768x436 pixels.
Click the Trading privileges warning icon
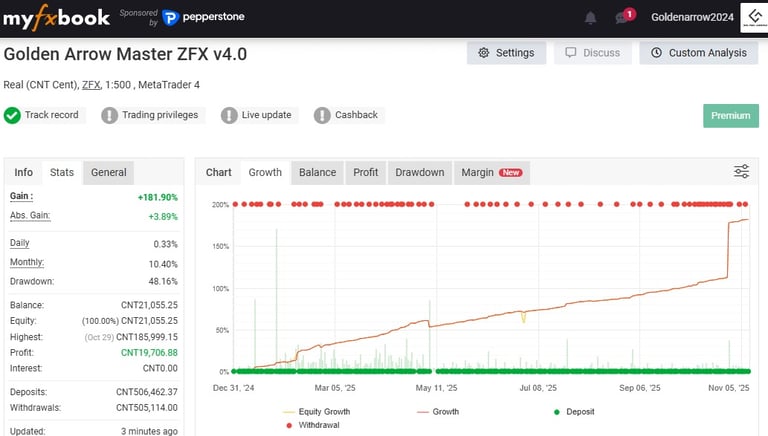[109, 116]
